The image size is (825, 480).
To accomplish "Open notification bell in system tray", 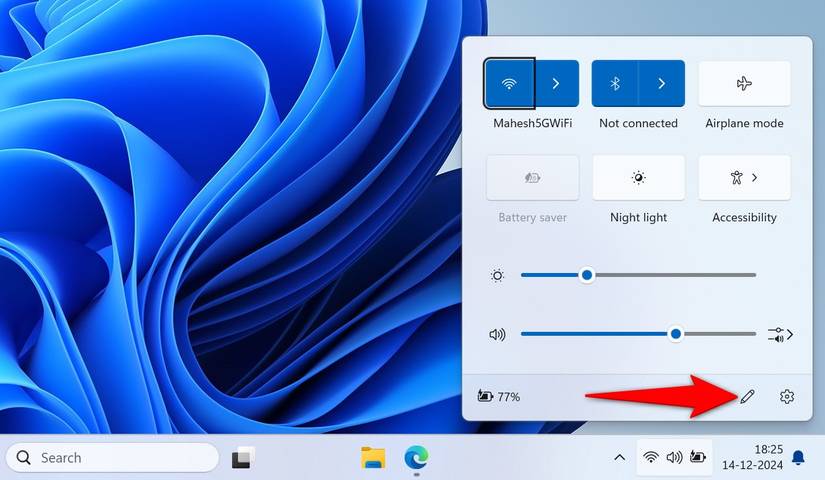I will (x=798, y=457).
